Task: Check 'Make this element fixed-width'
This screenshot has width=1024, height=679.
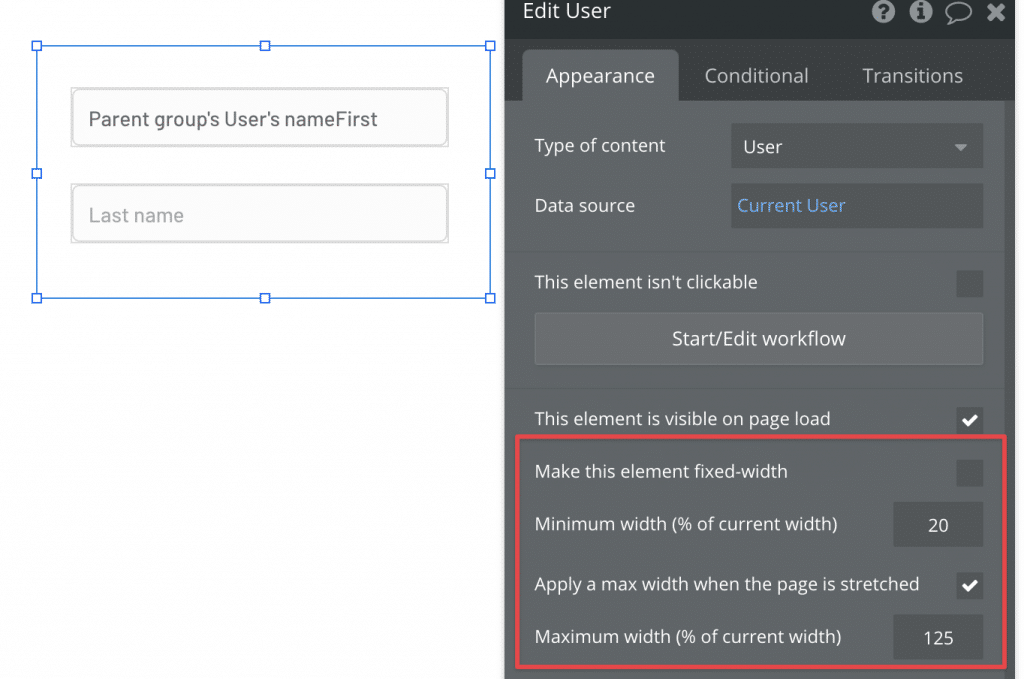Action: [969, 472]
